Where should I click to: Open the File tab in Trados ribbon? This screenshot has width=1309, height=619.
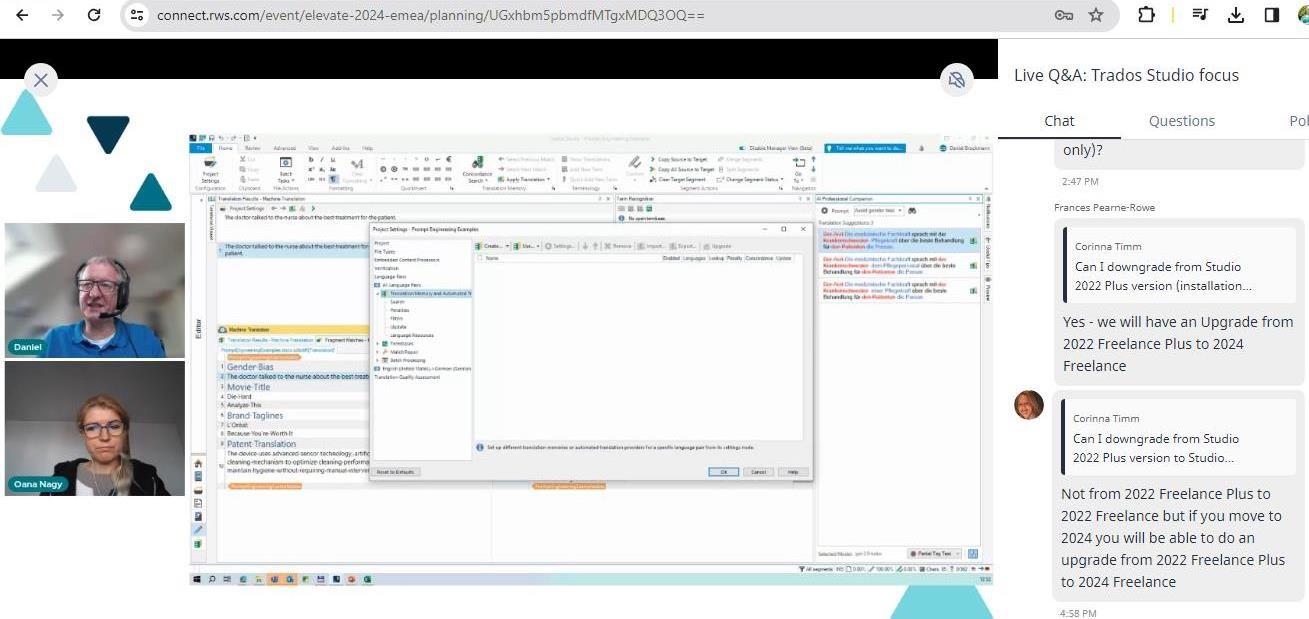click(x=201, y=148)
